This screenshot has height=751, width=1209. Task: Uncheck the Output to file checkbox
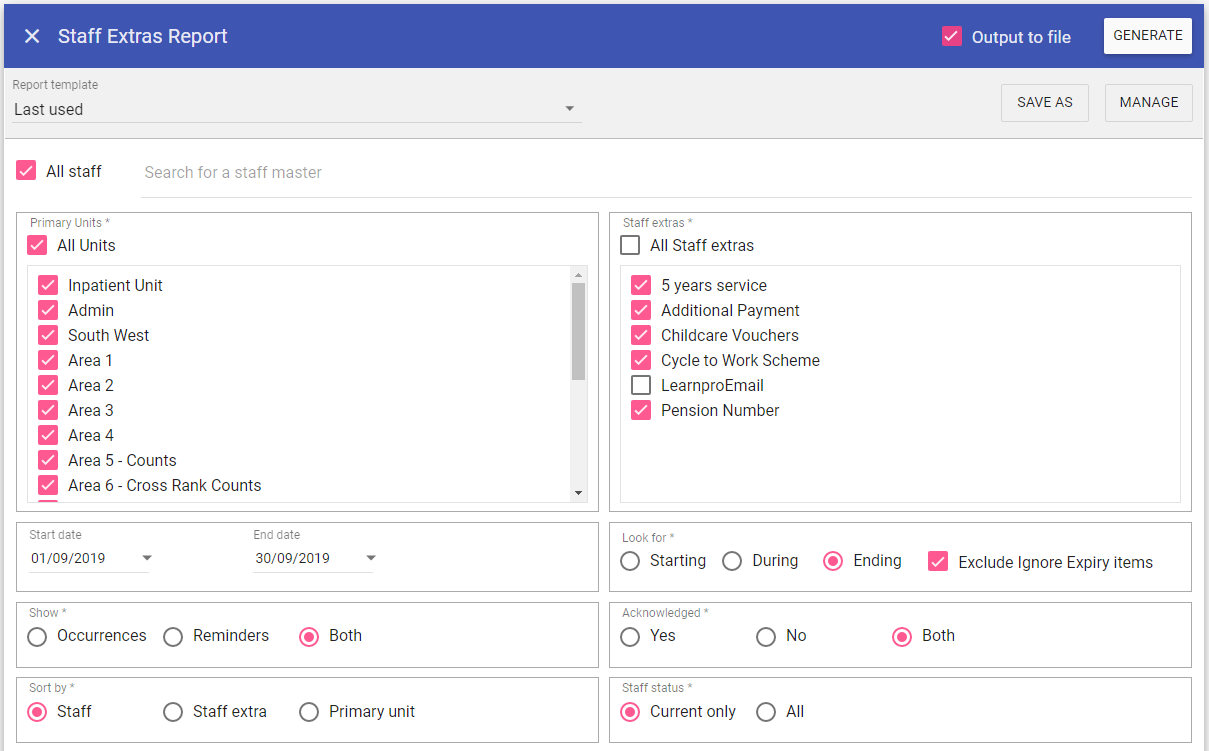pyautogui.click(x=951, y=37)
